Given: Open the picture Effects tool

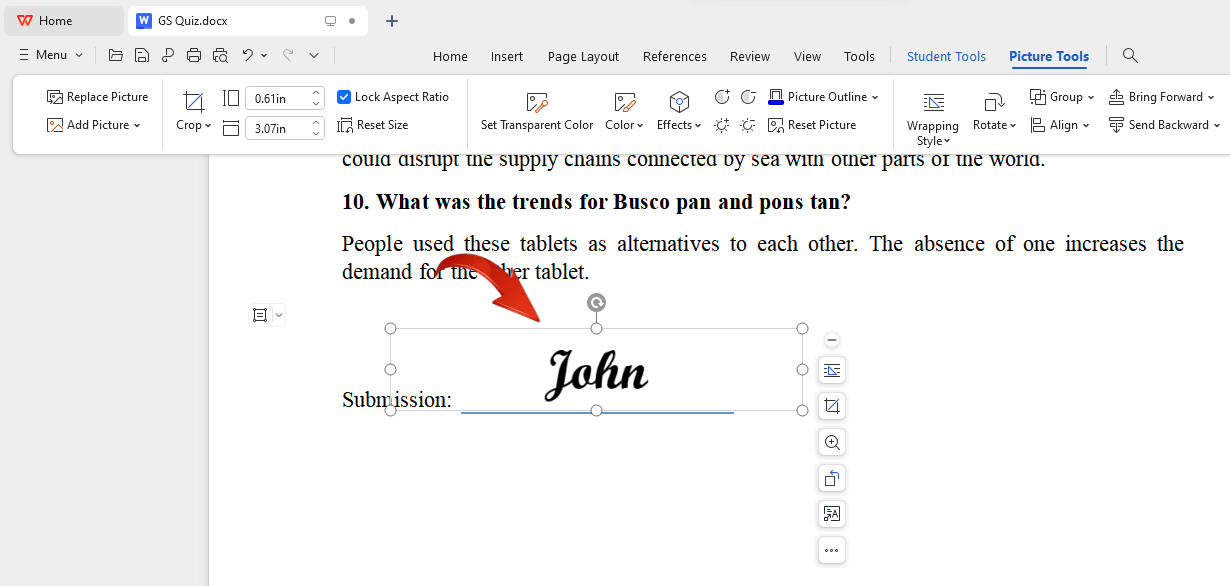Looking at the screenshot, I should point(678,111).
